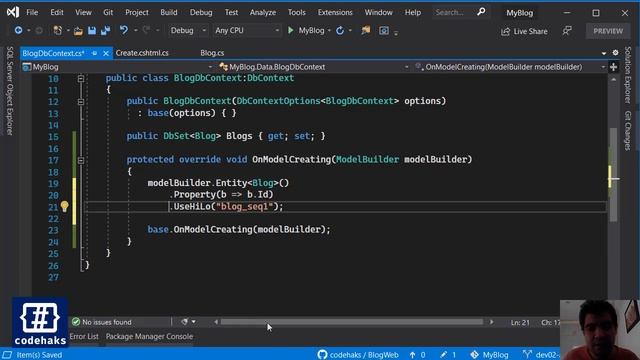Click the Ln: 21 line indicator
Screen dimensions: 640x360
(520, 322)
